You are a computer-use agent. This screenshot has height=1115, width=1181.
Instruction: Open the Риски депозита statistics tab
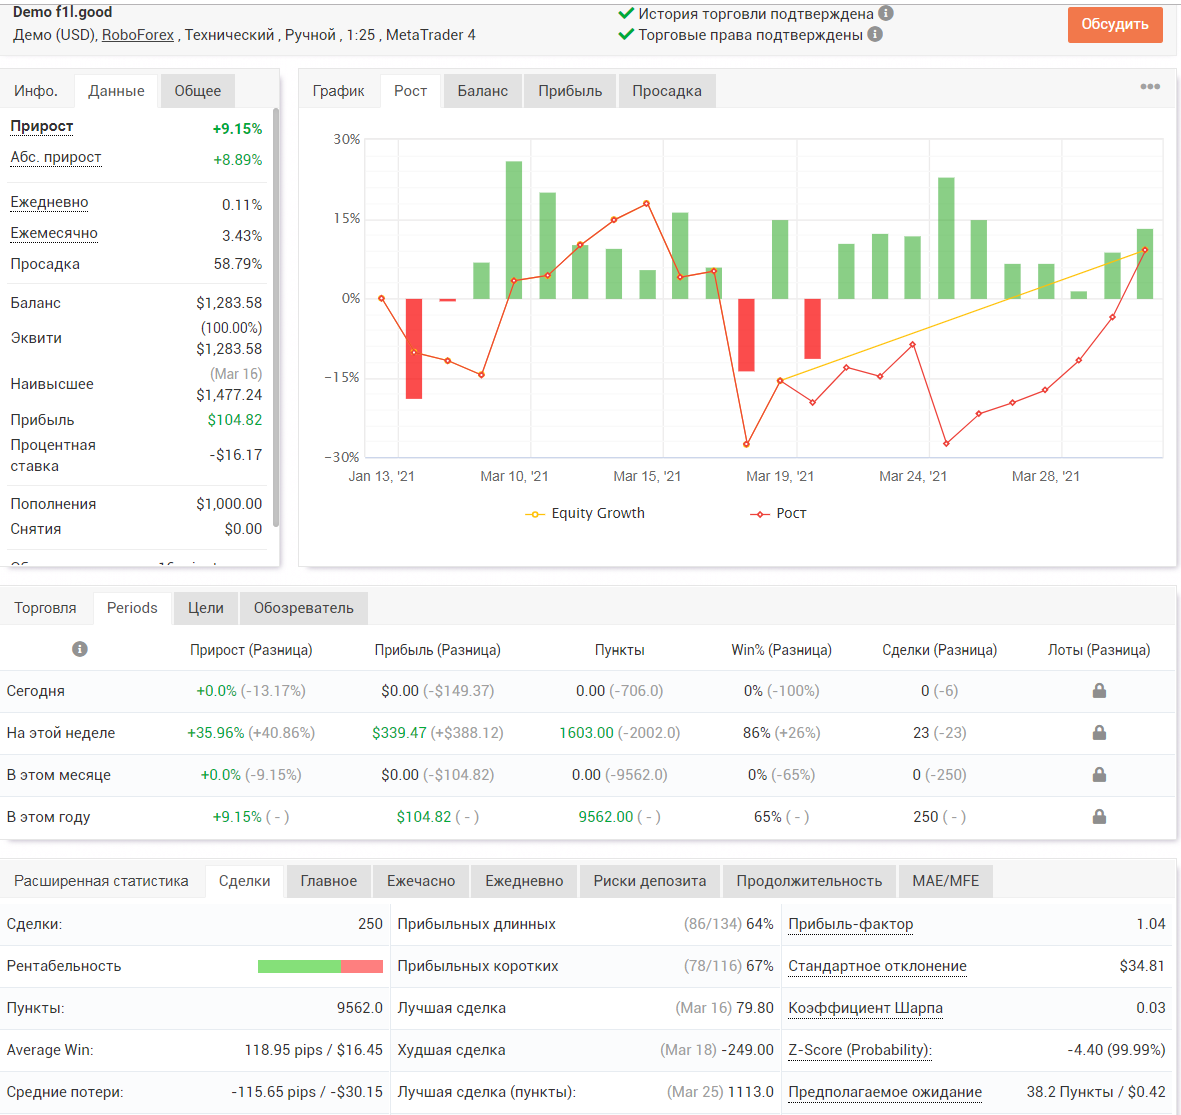pos(650,881)
